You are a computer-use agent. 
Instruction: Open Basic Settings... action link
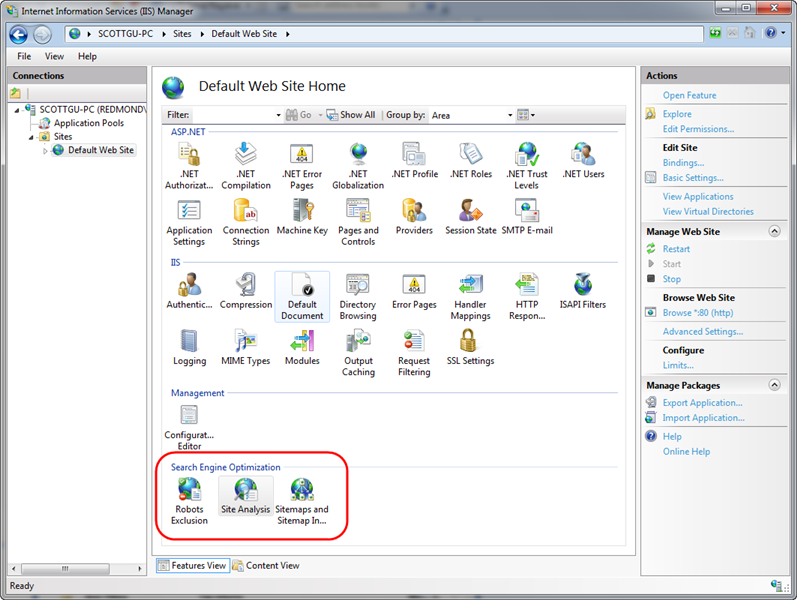coord(693,178)
